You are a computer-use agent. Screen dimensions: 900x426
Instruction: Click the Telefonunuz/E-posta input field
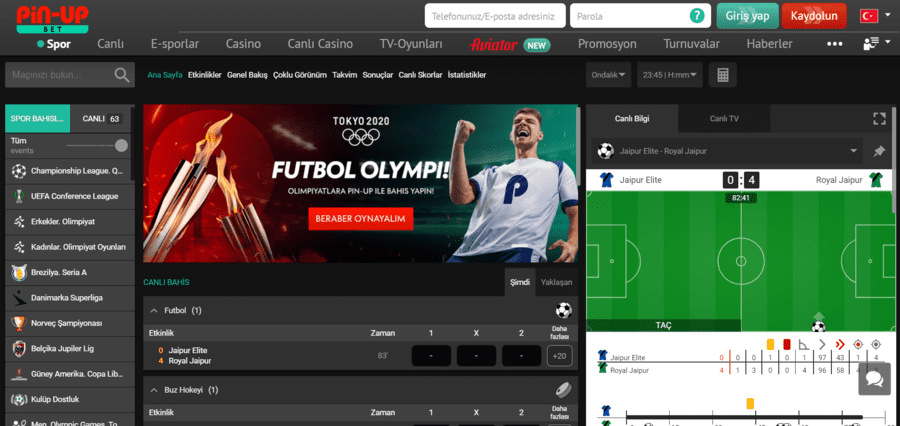pos(495,16)
